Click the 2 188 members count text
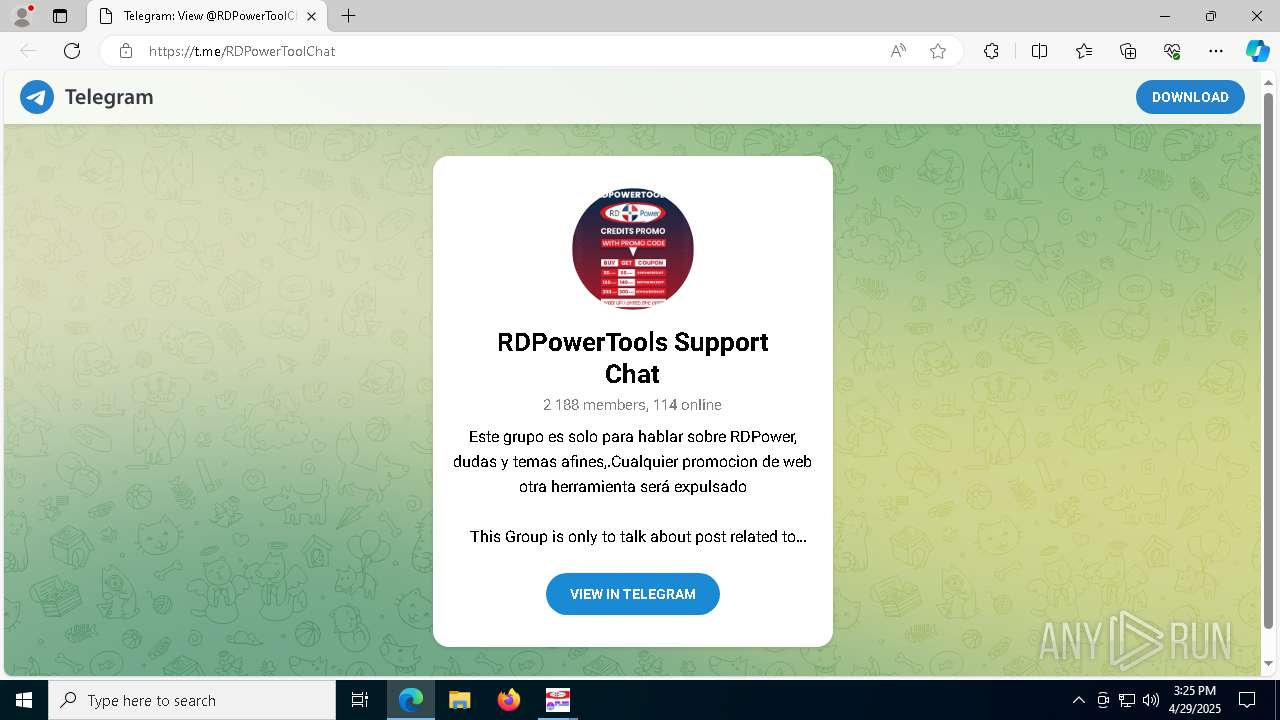The image size is (1280, 720). (x=594, y=405)
